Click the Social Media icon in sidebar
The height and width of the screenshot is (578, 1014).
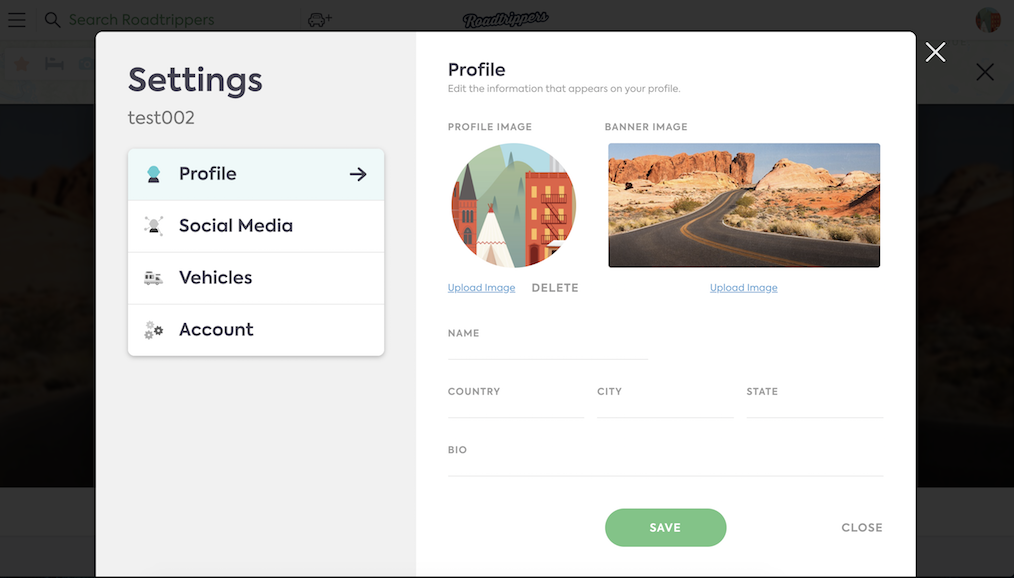pyautogui.click(x=153, y=226)
